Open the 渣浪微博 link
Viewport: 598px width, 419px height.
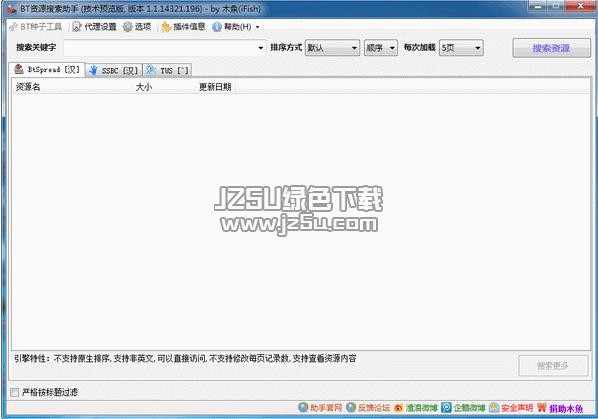coord(421,408)
